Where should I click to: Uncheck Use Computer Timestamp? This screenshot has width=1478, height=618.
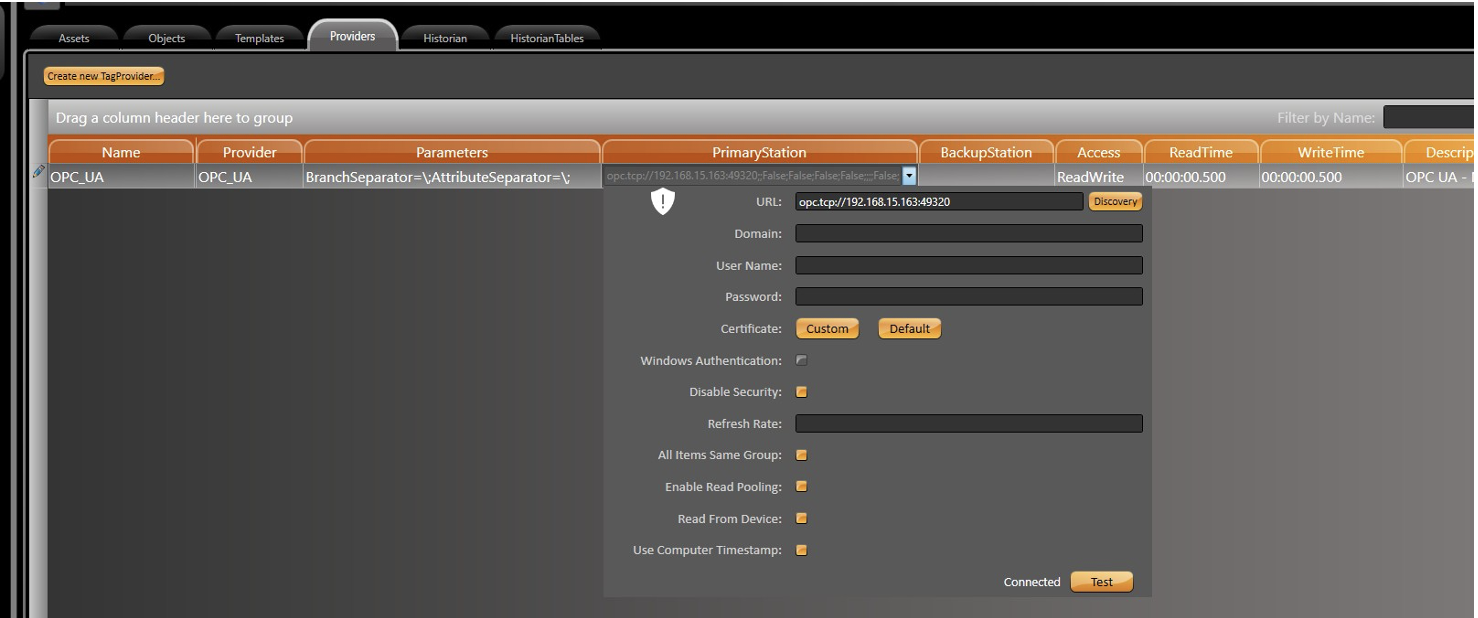point(801,551)
